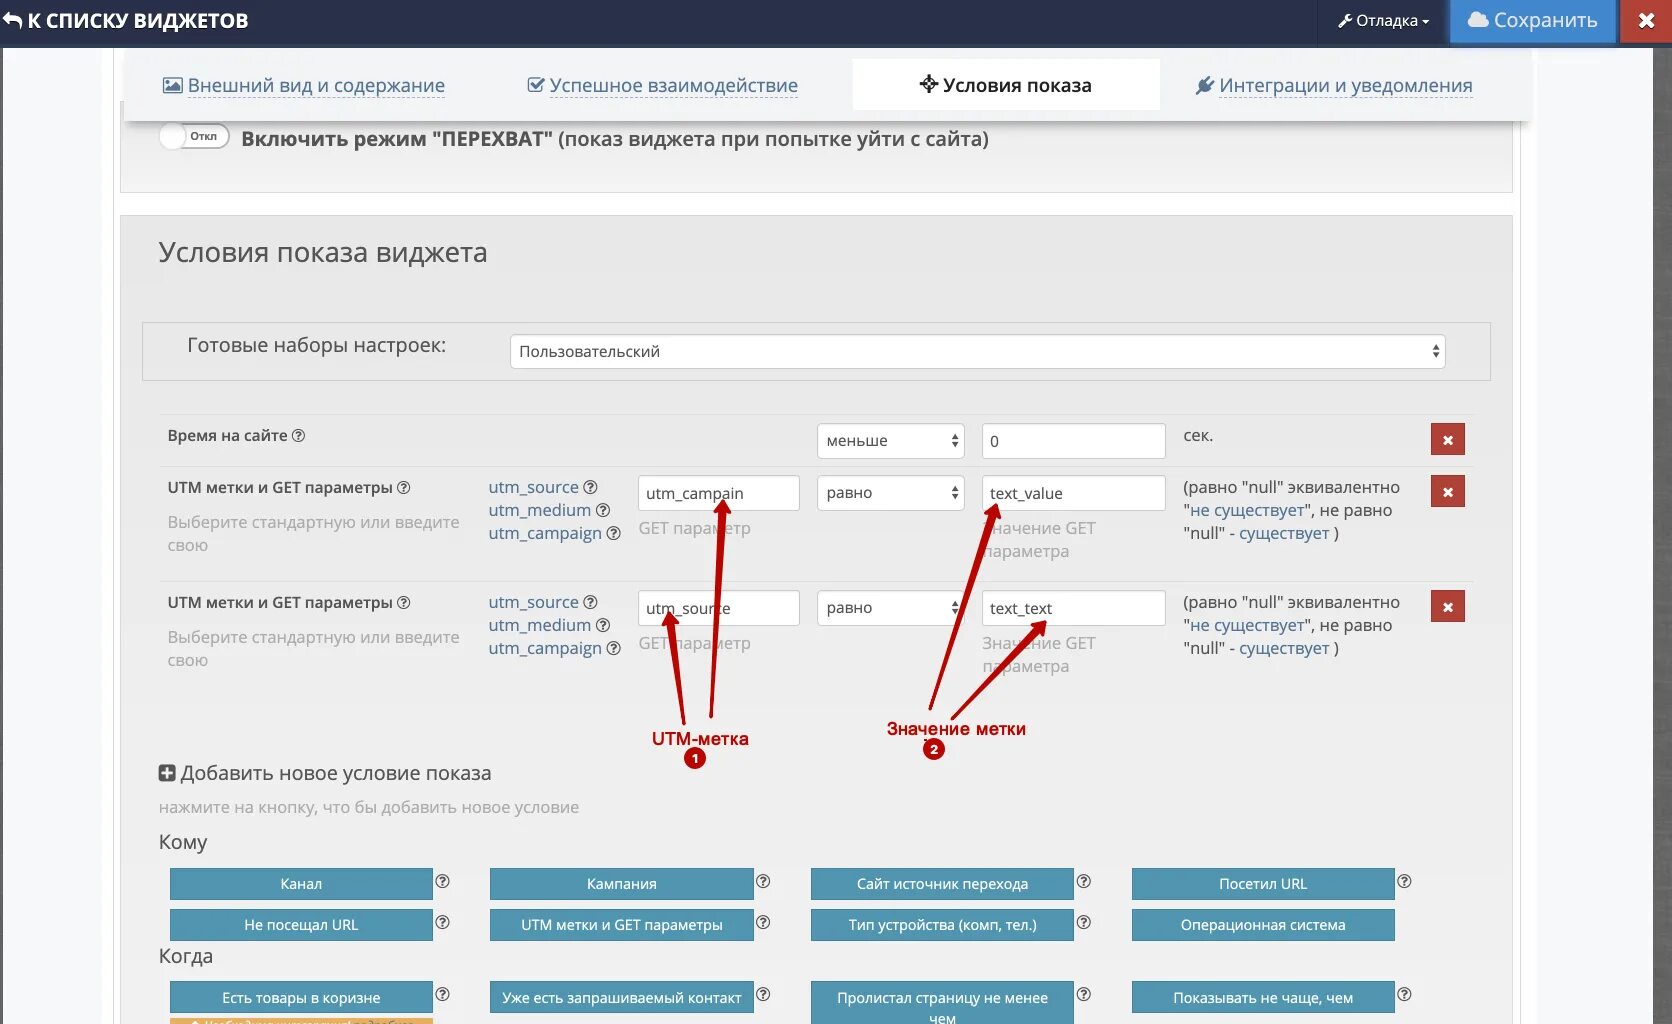Choose utm_source in second UTM row

point(533,602)
